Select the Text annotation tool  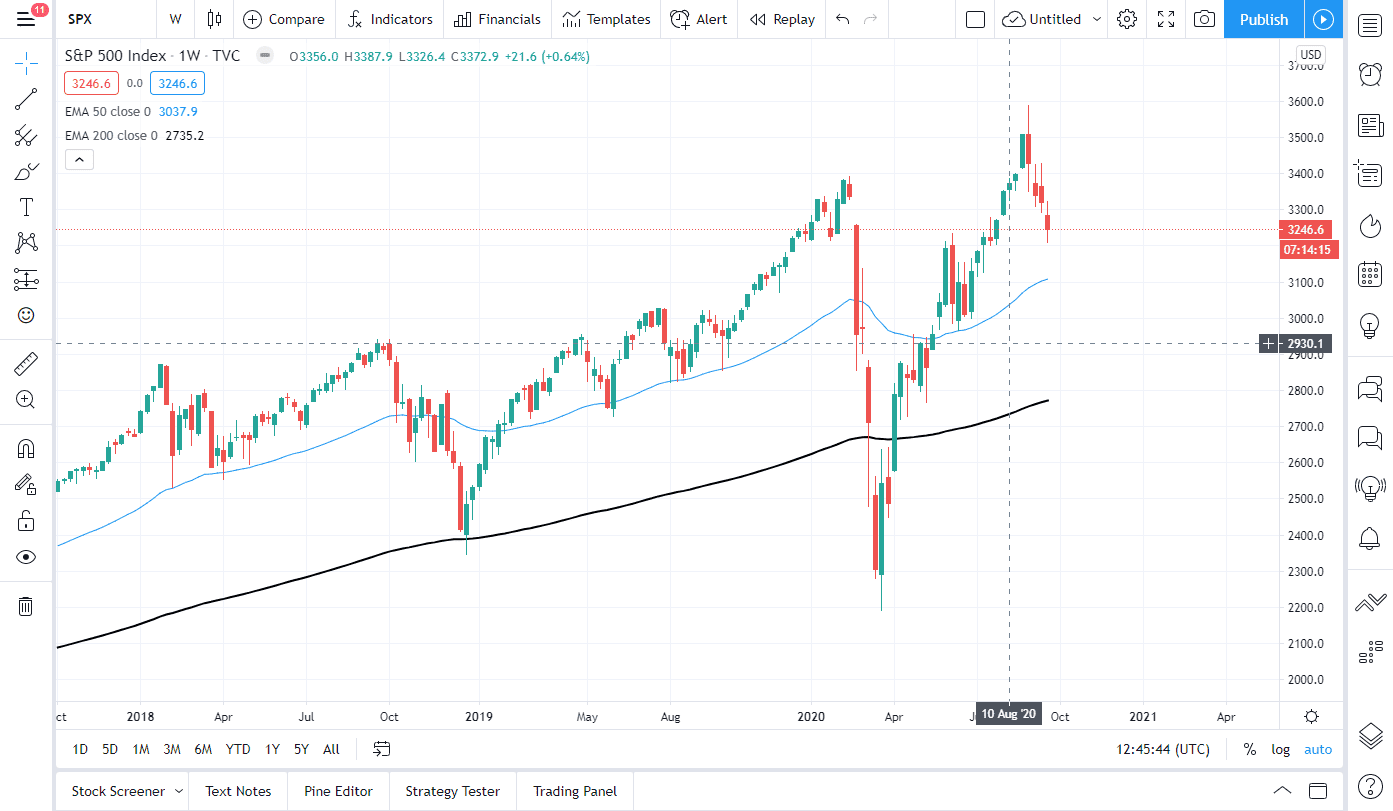[x=26, y=205]
